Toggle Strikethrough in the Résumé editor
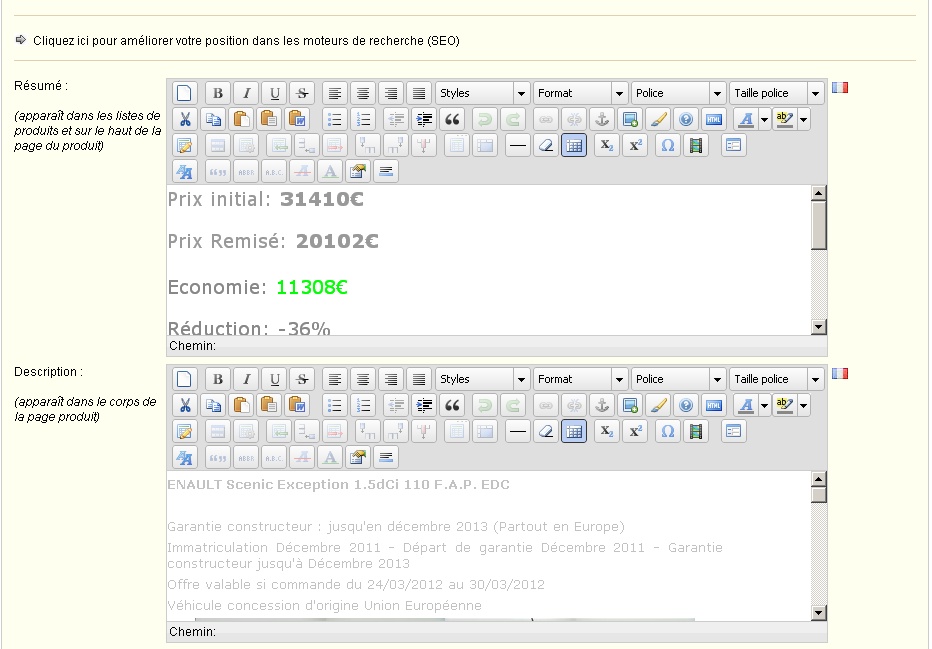932x649 pixels. [302, 93]
